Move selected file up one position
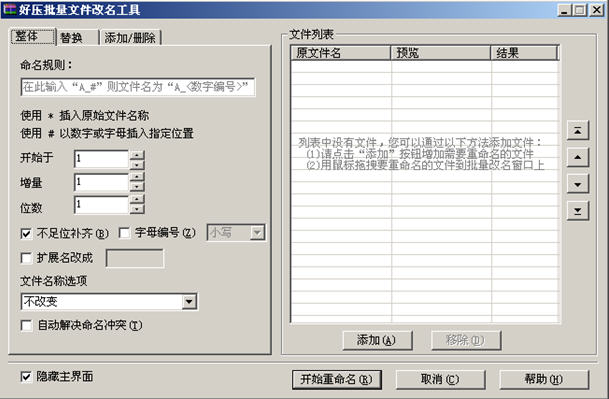Image resolution: width=609 pixels, height=399 pixels. click(x=578, y=157)
